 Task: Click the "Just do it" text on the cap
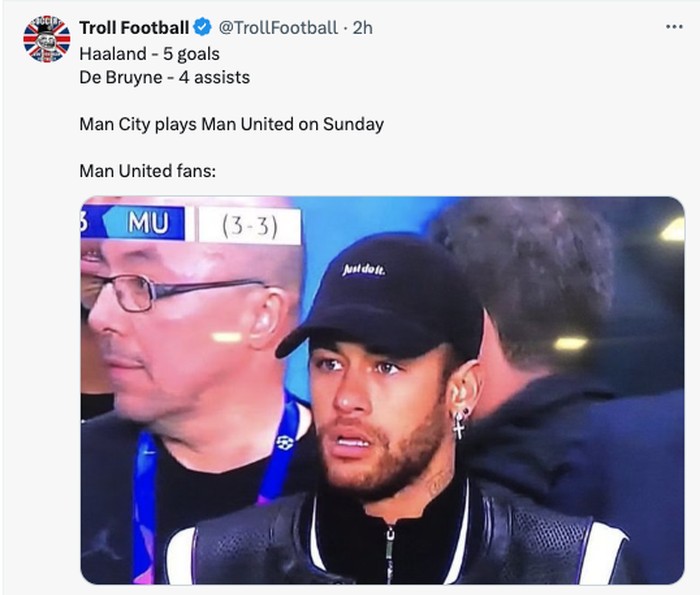pyautogui.click(x=363, y=269)
